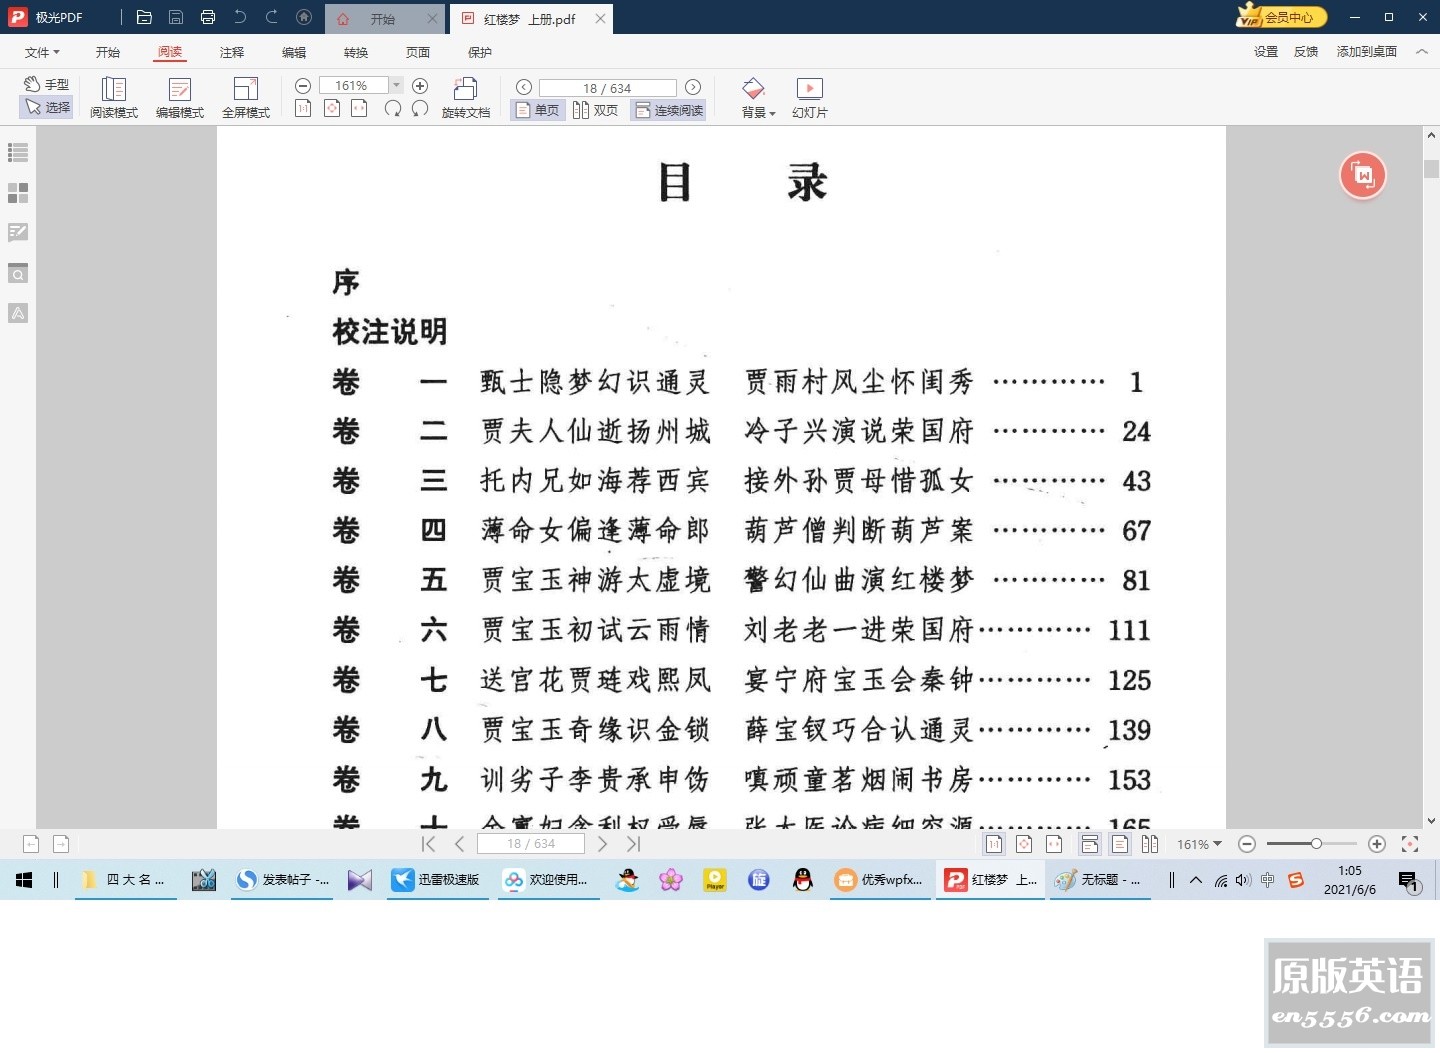This screenshot has width=1440, height=1053.
Task: Zoom in with the toolbar plus icon
Action: coord(420,86)
